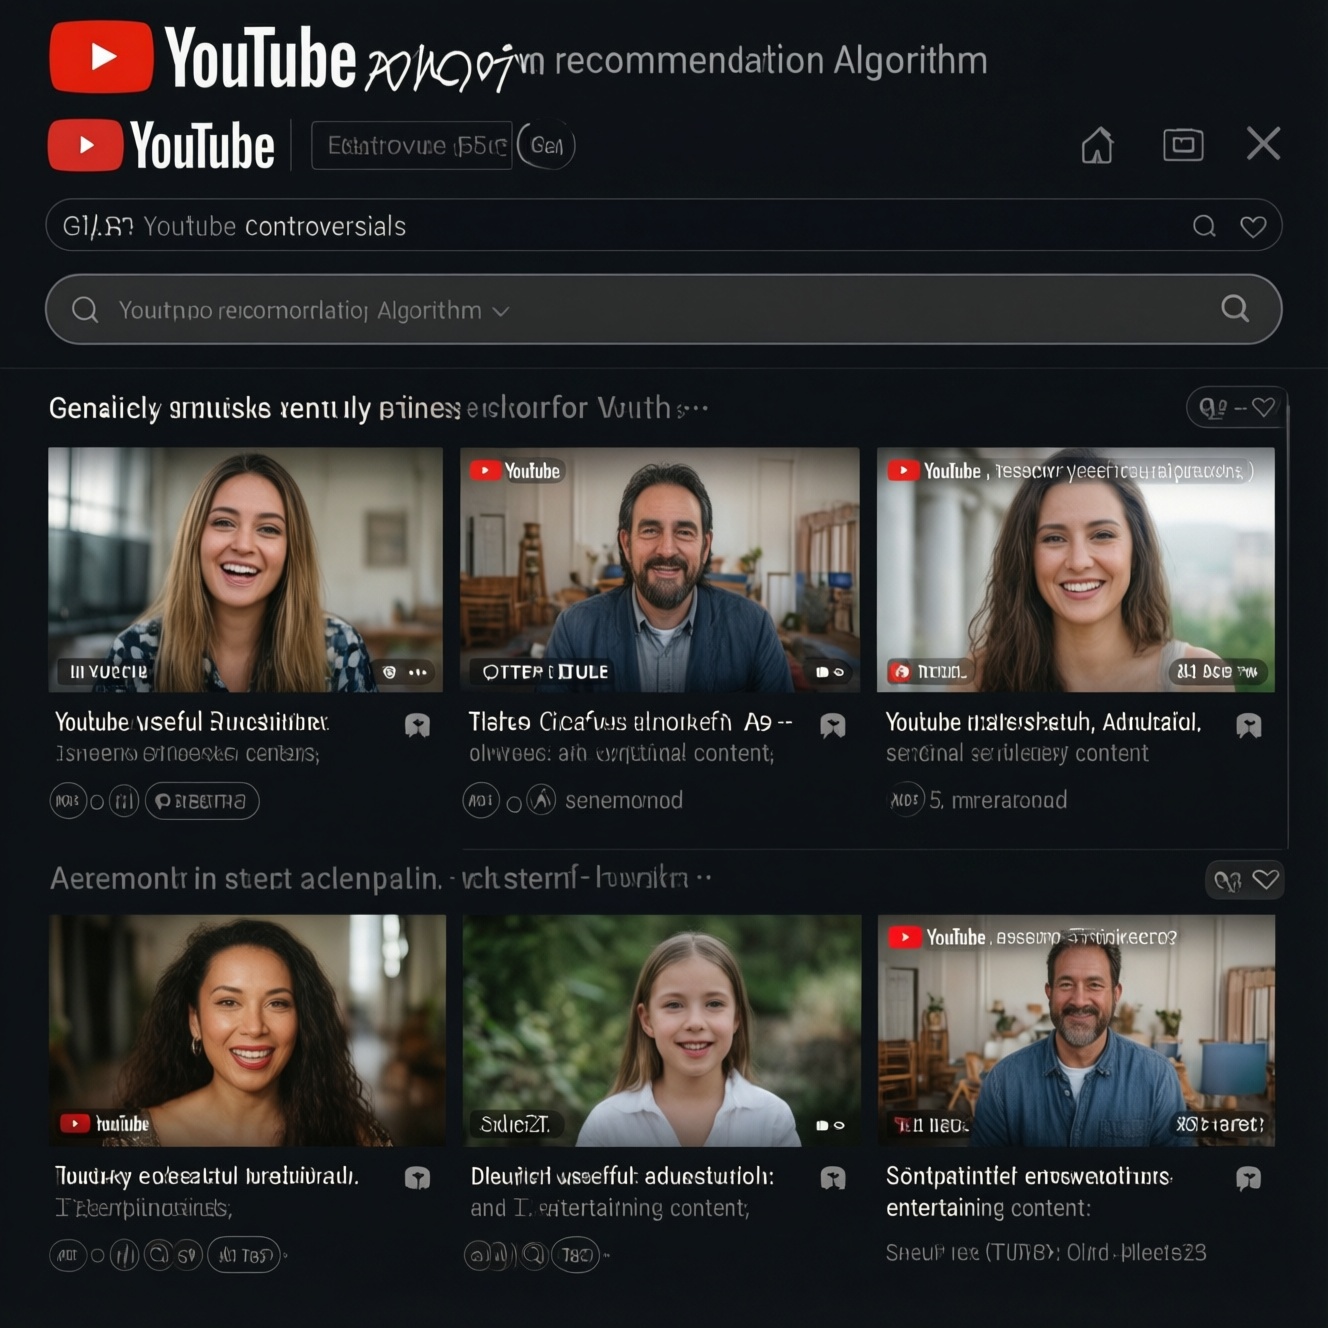Click the heart icon in the first section's pill
Screen dimensions: 1328x1328
point(1264,407)
